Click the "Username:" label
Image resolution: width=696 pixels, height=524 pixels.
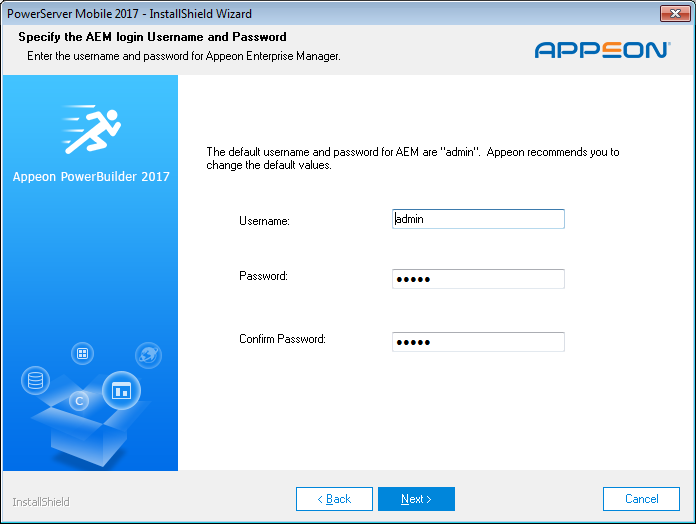pos(264,221)
